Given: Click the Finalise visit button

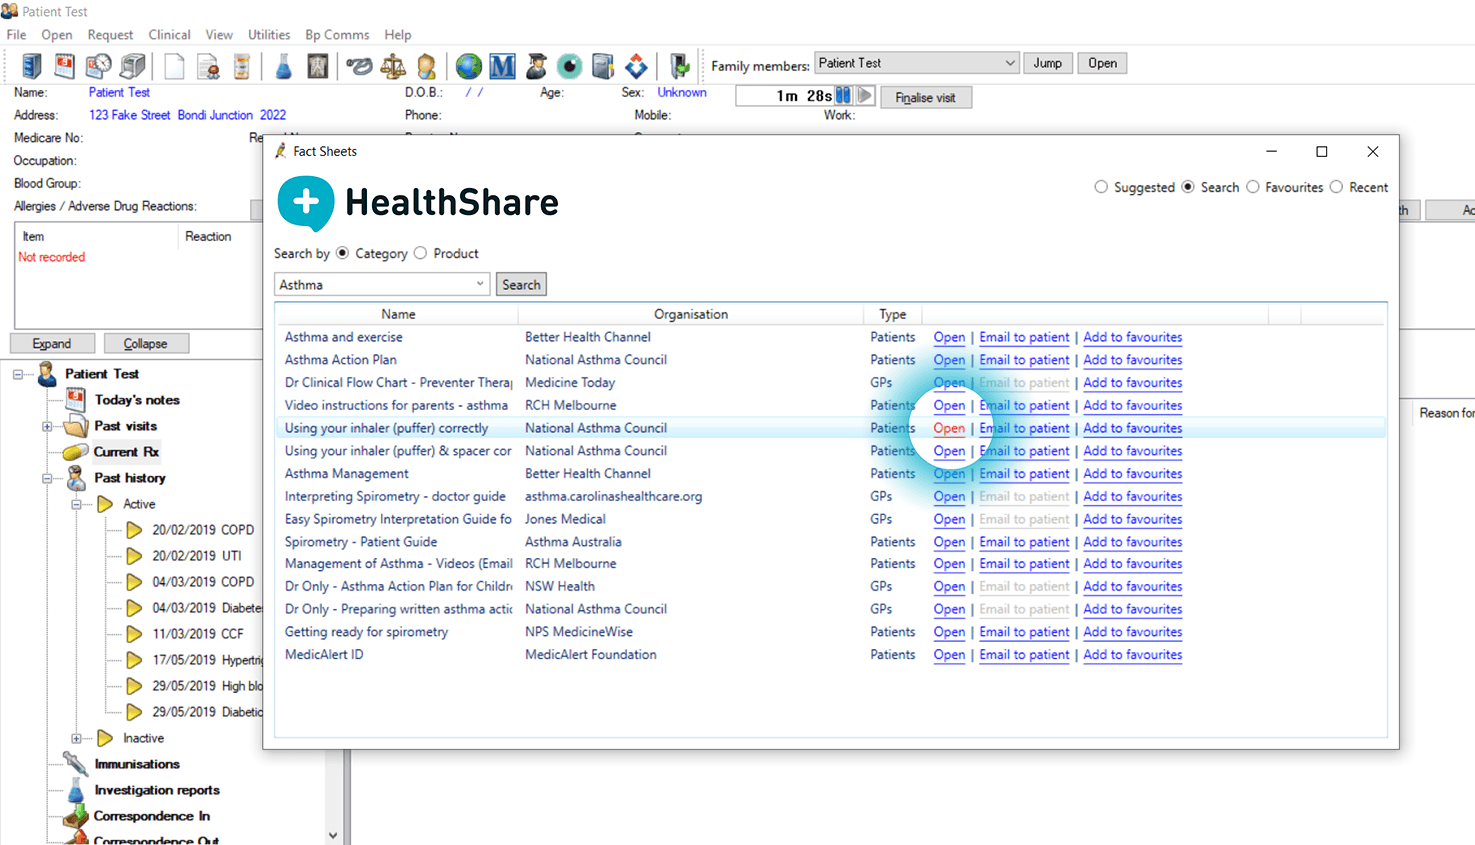Looking at the screenshot, I should pos(925,97).
